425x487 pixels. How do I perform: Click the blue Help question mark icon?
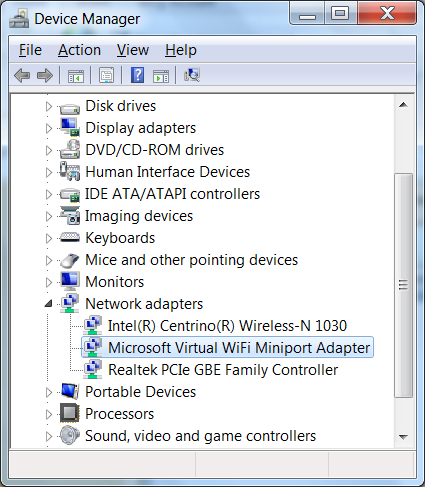point(137,75)
